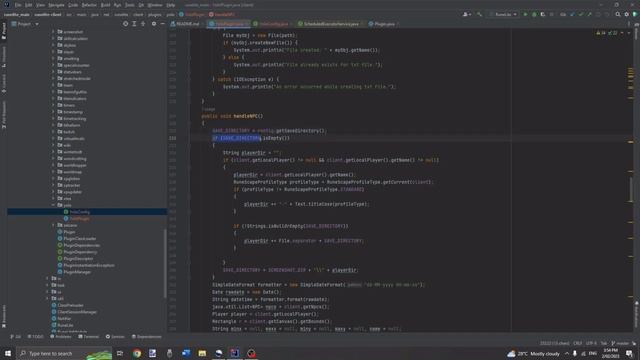Screen dimensions: 640x360
Task: Open Windows Start menu
Action: point(8,353)
